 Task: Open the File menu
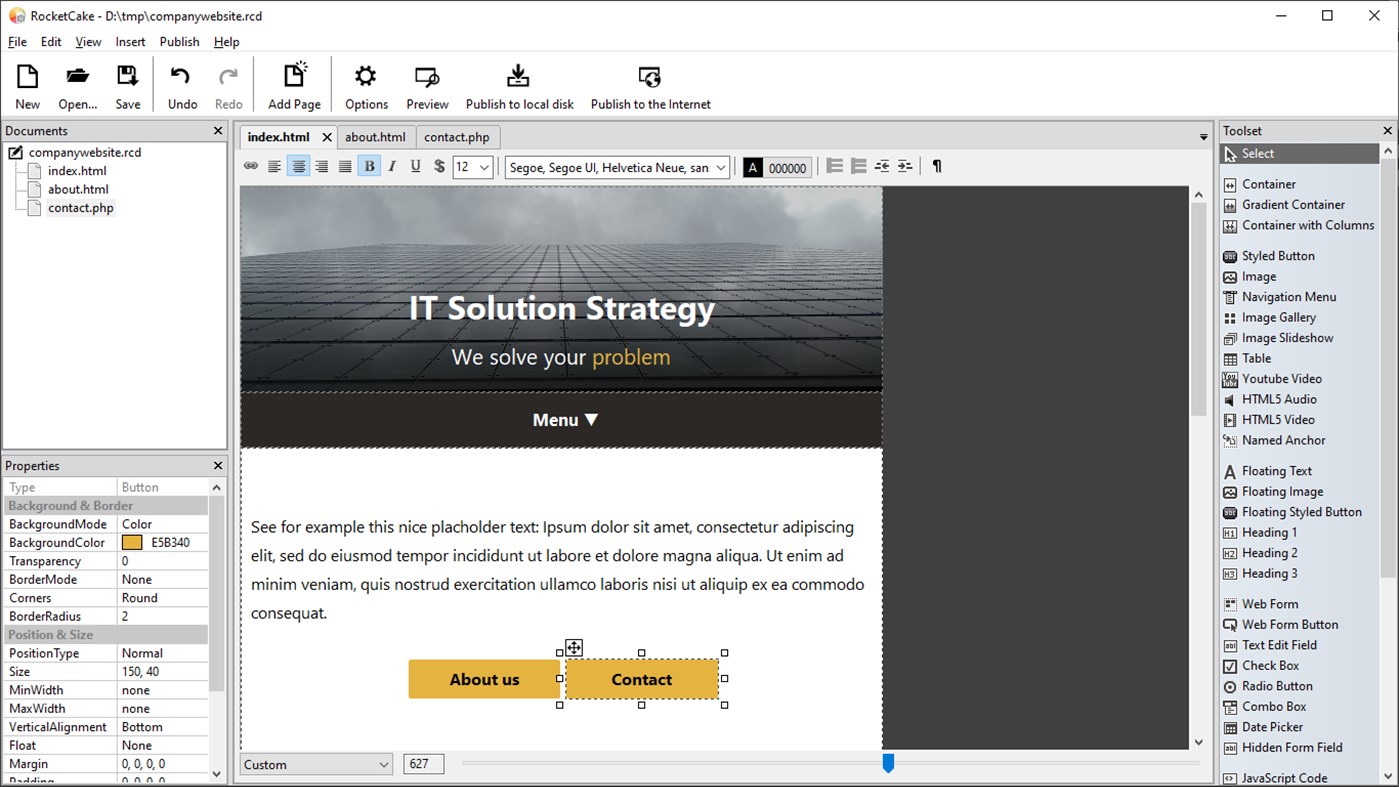point(17,42)
